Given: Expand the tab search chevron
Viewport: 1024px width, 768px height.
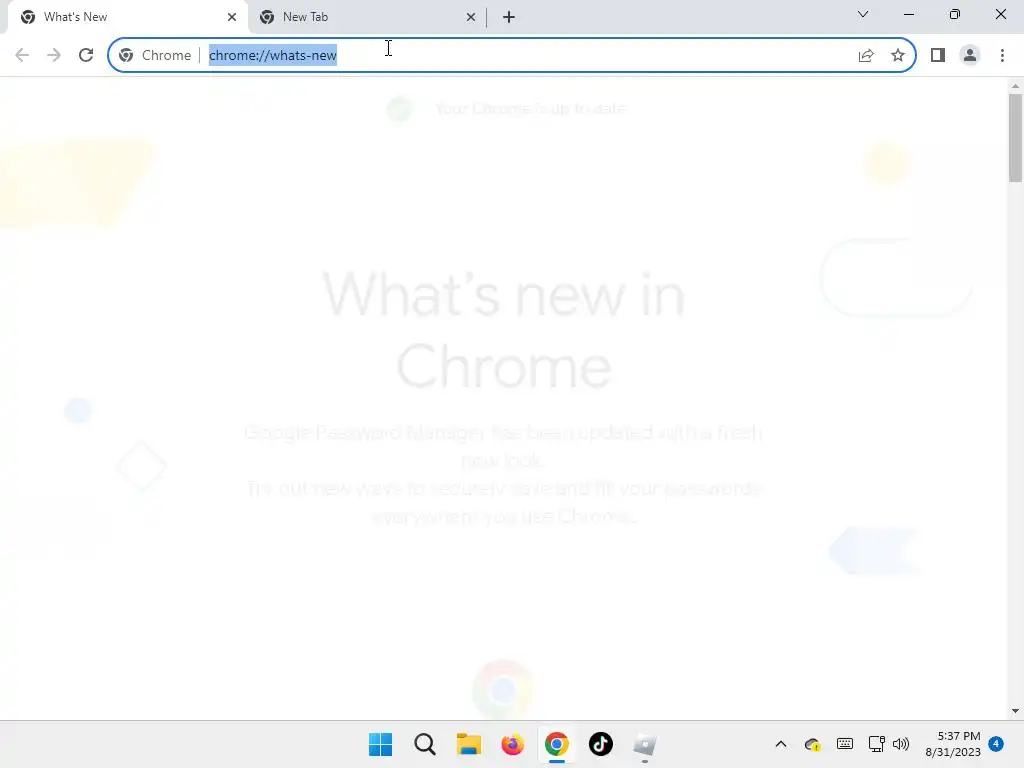Looking at the screenshot, I should point(863,14).
